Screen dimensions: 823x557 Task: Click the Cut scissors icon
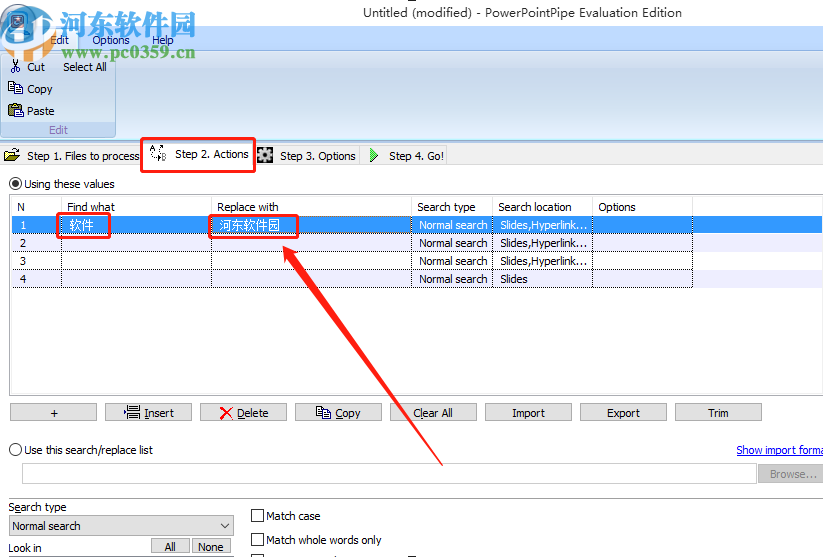coord(15,67)
